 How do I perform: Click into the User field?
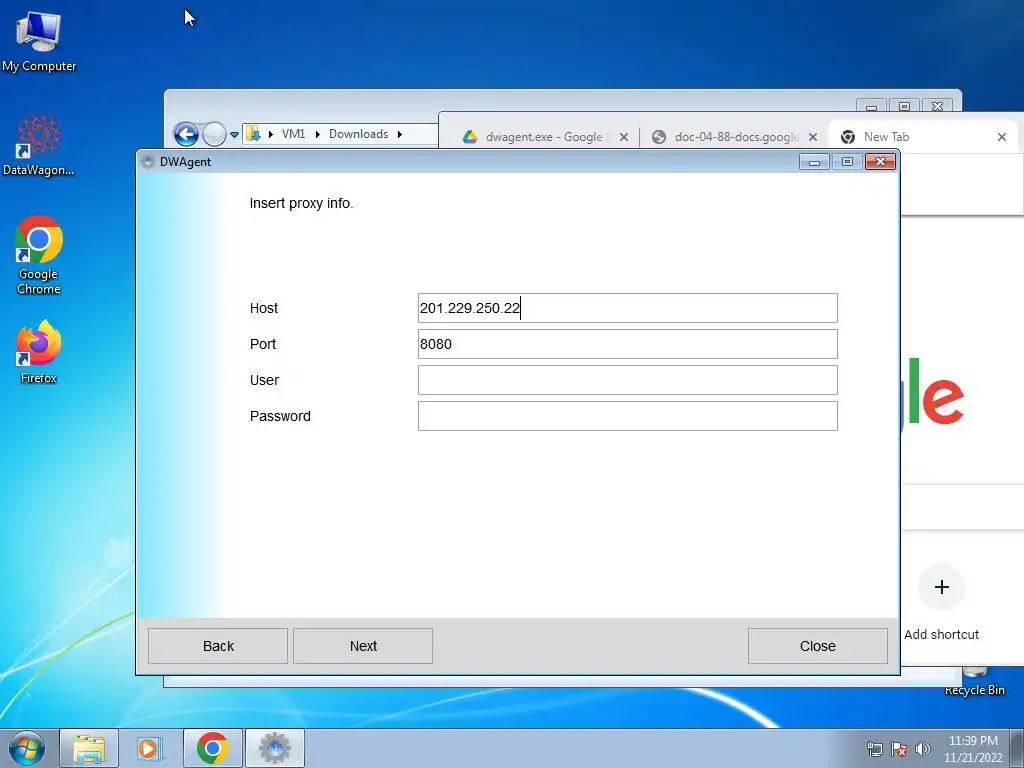[628, 380]
